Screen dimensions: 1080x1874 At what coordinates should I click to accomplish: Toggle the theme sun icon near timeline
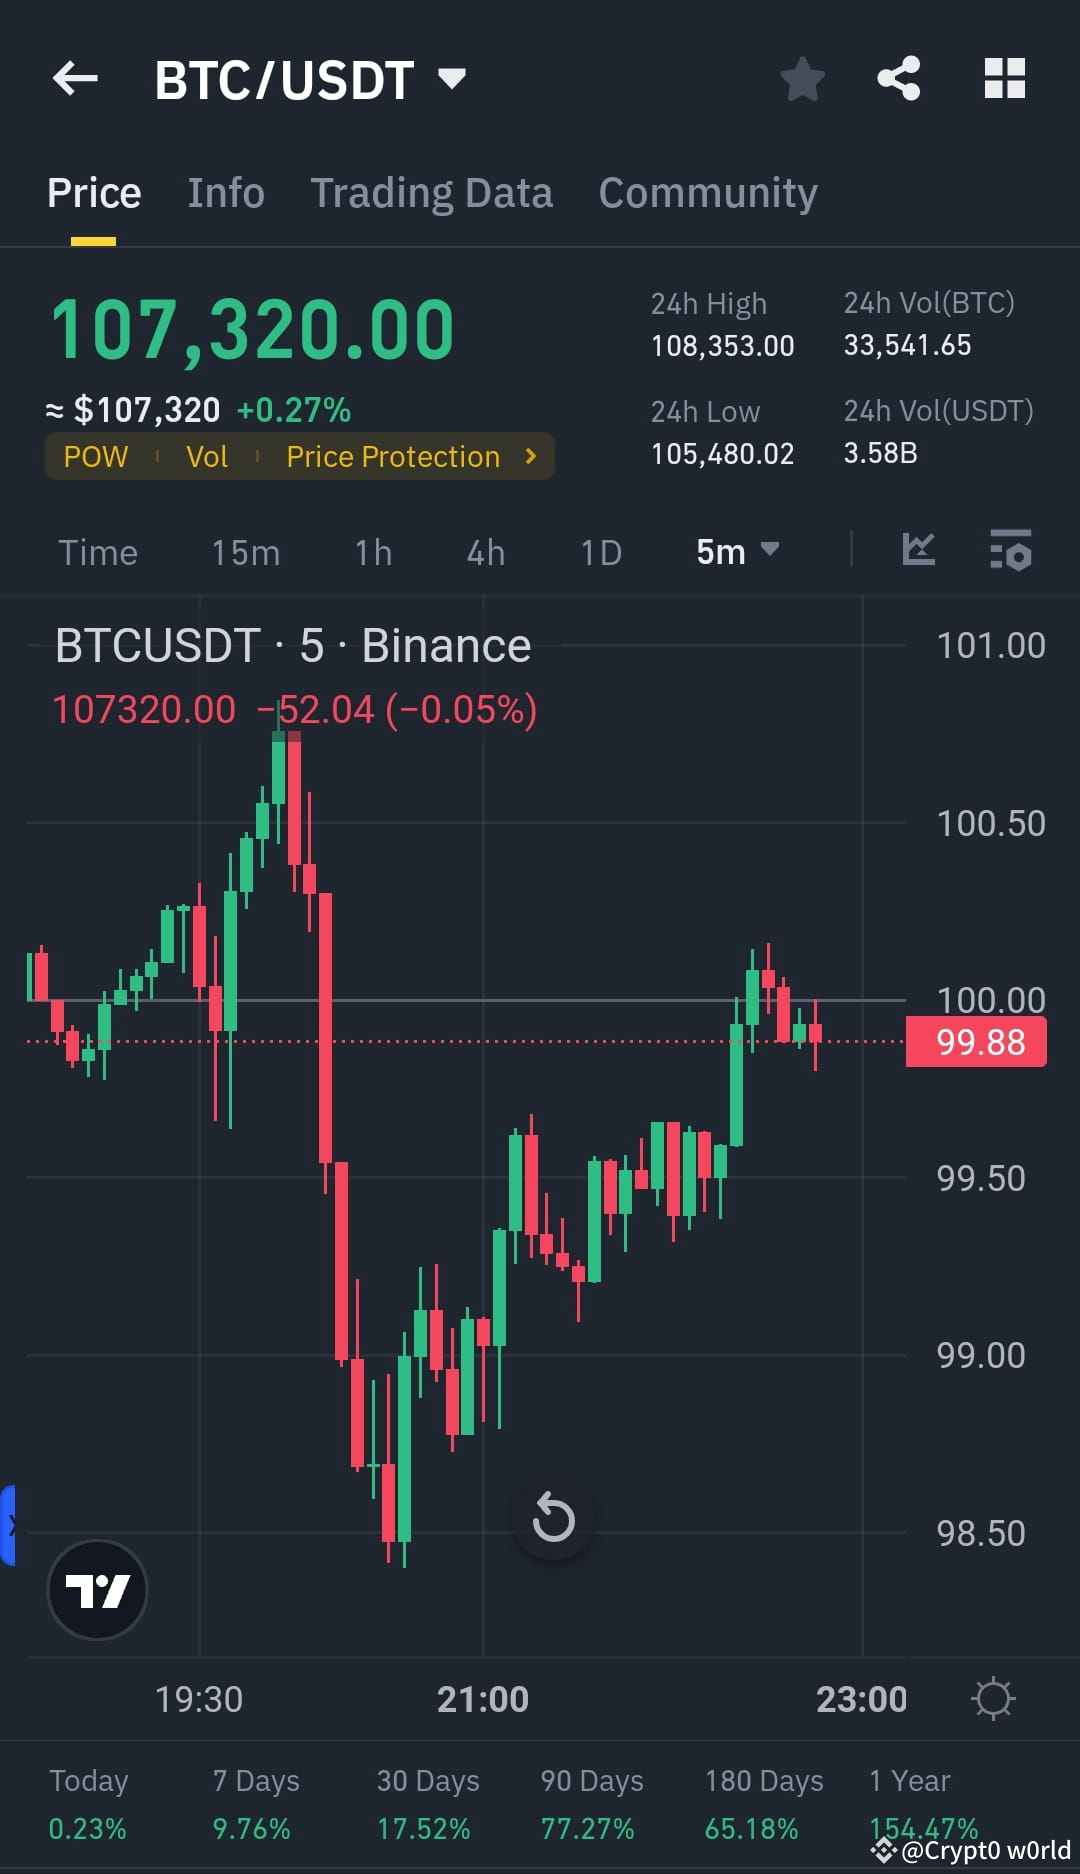pos(992,1698)
